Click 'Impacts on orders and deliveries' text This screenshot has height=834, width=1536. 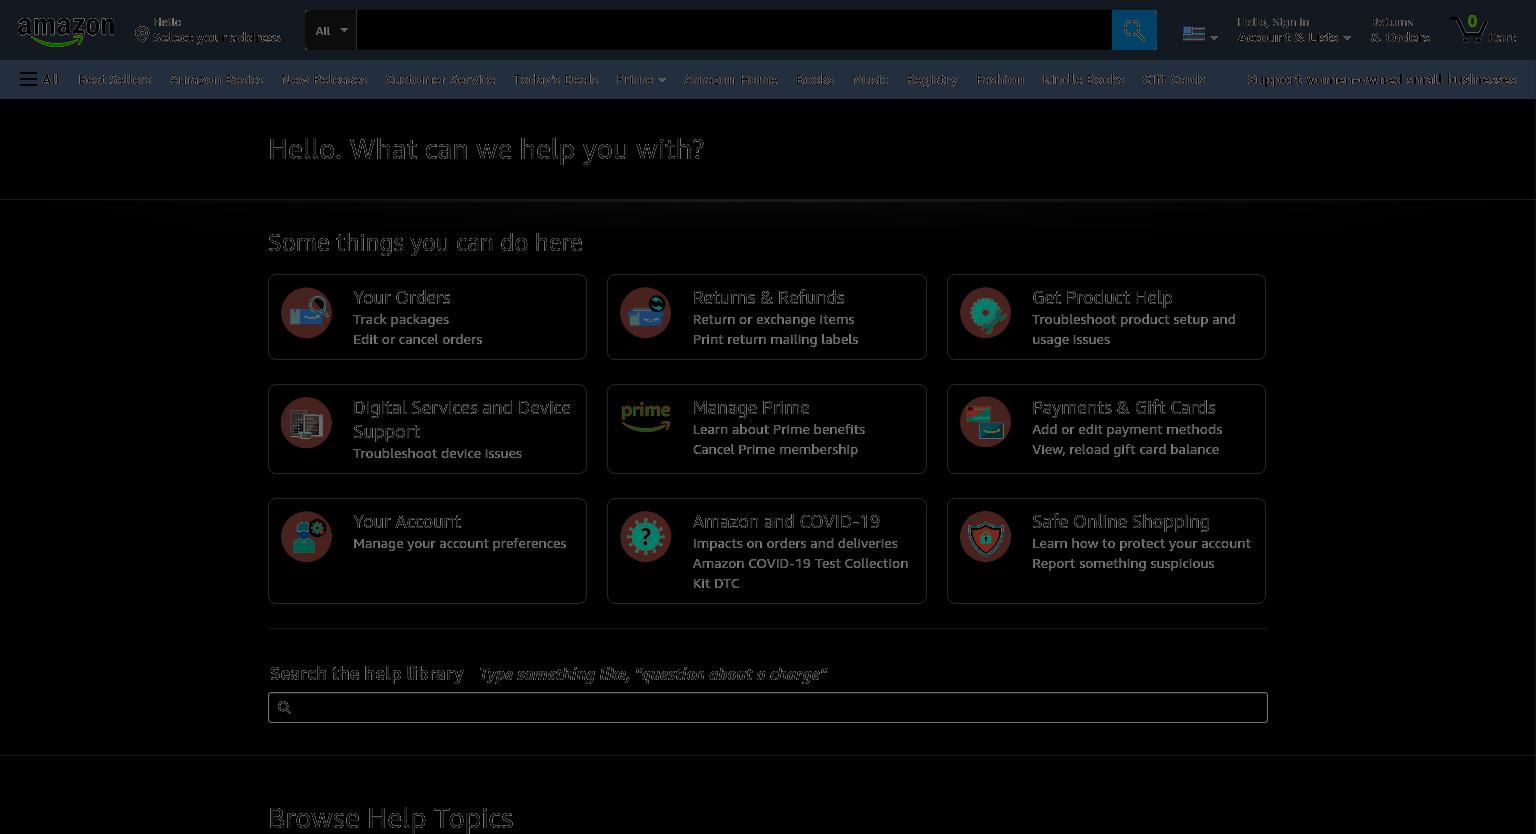click(x=796, y=544)
